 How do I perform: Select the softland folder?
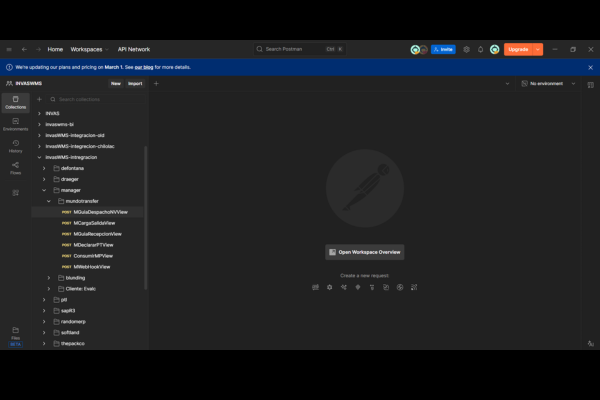click(70, 333)
